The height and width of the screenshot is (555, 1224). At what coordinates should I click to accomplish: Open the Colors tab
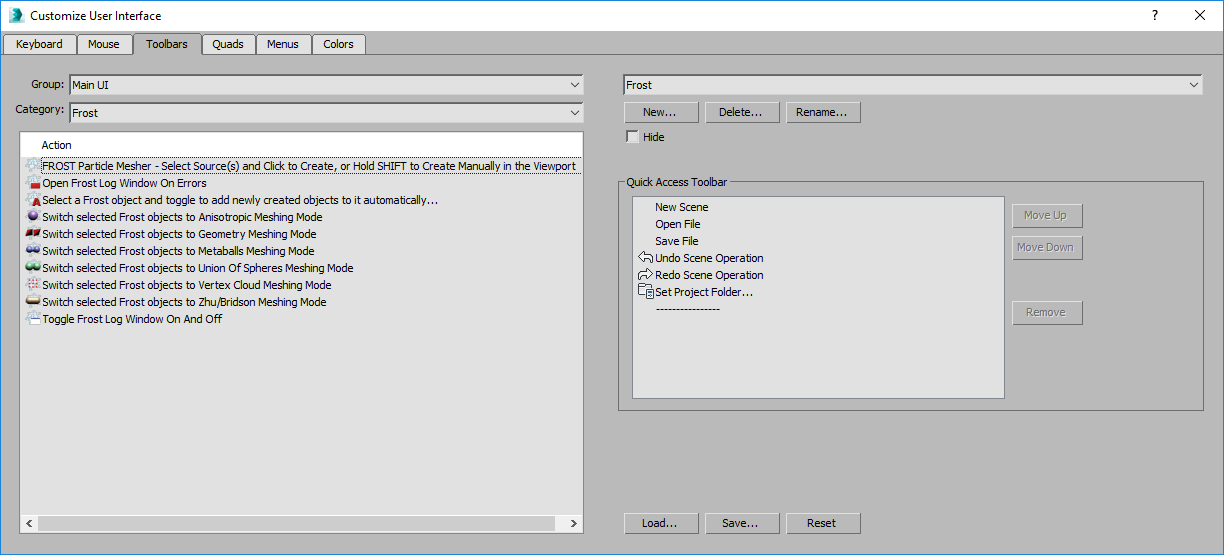tap(339, 44)
